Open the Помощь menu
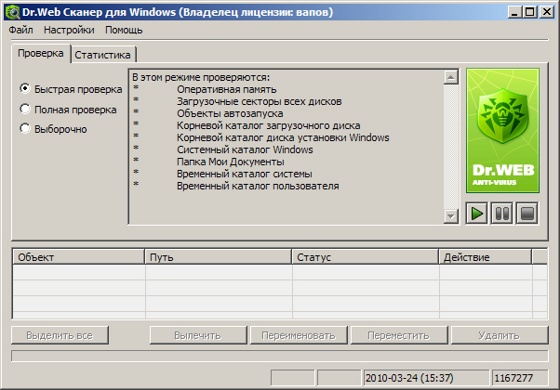 tap(124, 30)
